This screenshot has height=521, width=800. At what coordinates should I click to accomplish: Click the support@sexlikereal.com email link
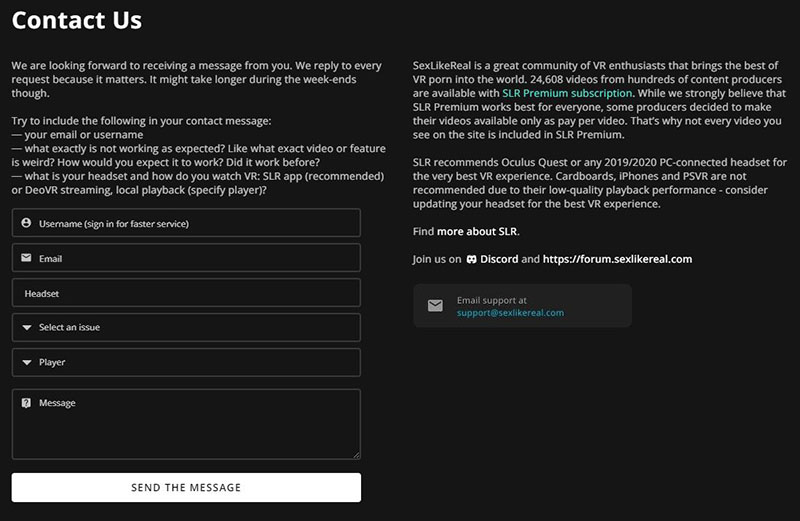point(510,313)
